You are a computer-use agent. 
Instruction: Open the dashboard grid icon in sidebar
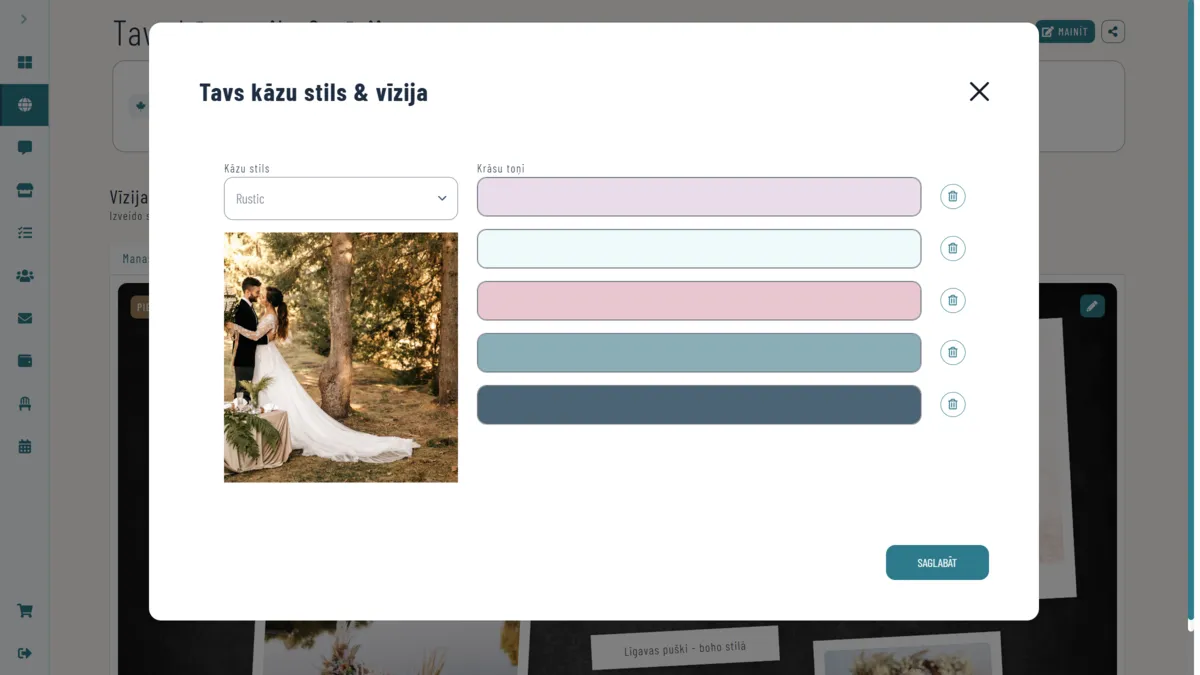(x=25, y=62)
